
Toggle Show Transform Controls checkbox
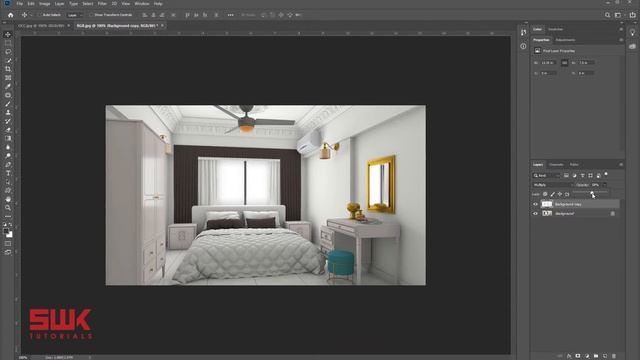[x=91, y=15]
